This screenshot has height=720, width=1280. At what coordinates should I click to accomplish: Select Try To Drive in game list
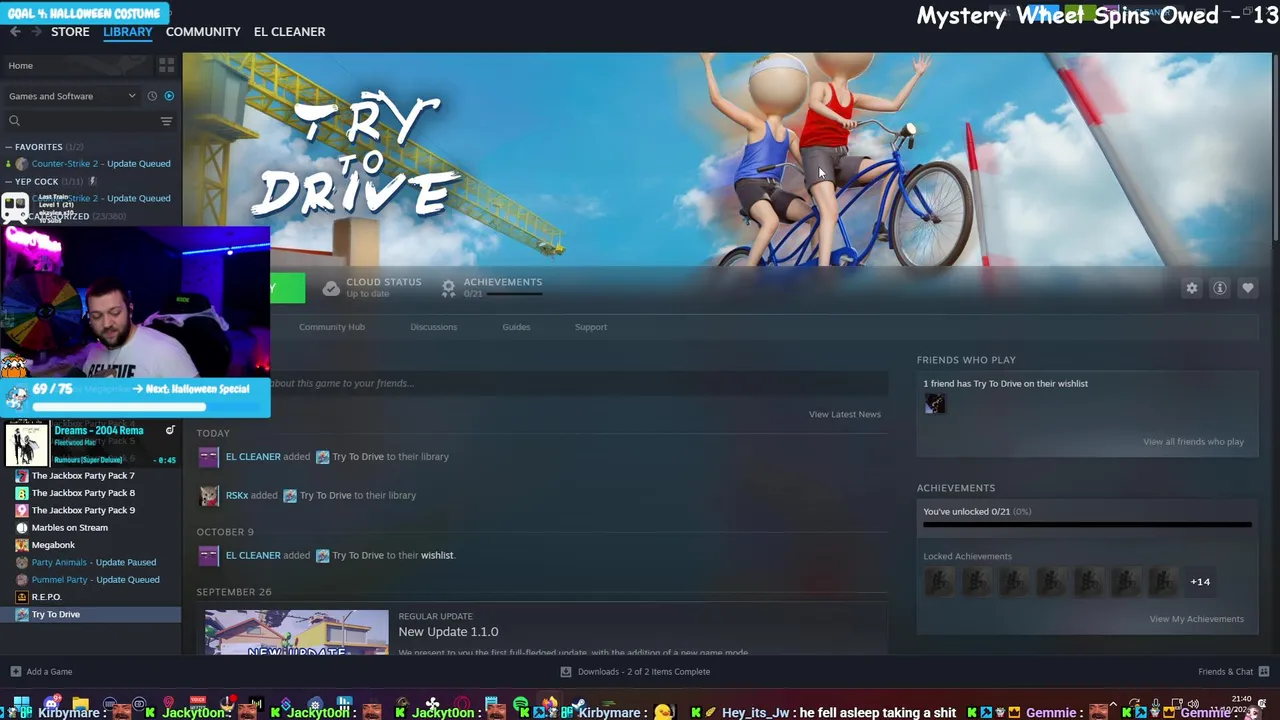[90, 615]
